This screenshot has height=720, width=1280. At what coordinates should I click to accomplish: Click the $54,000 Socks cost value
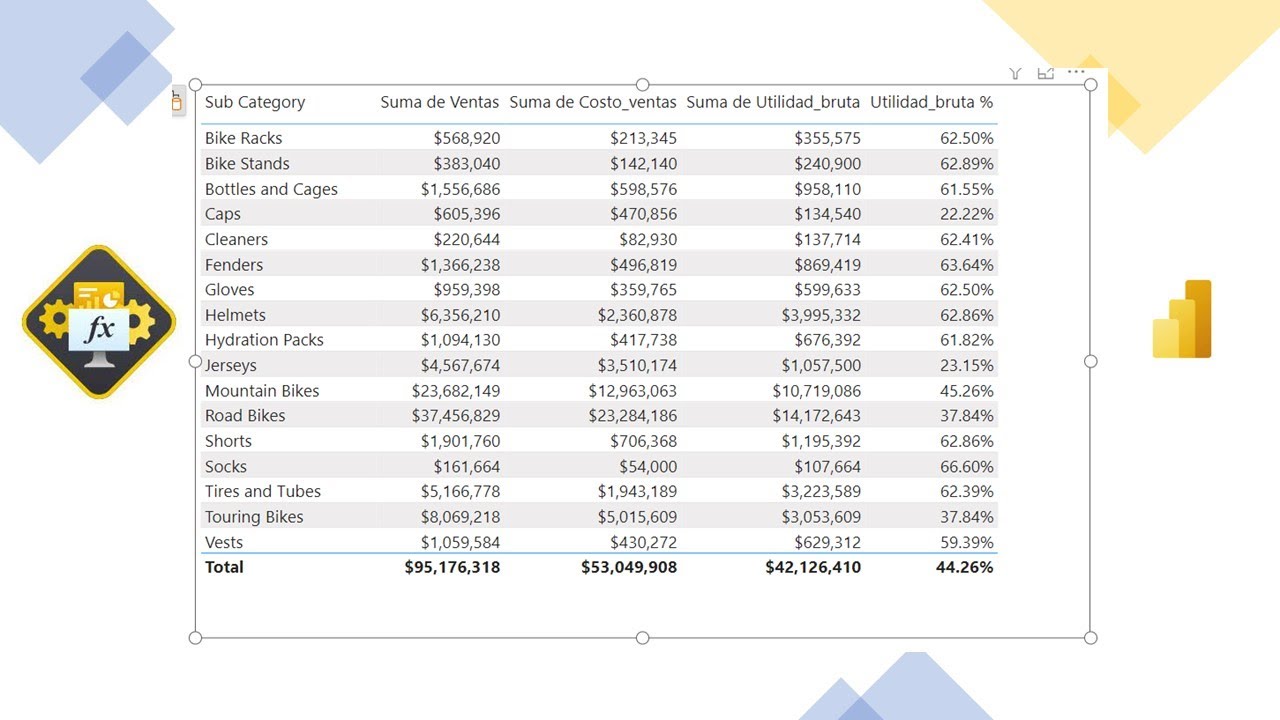[648, 467]
